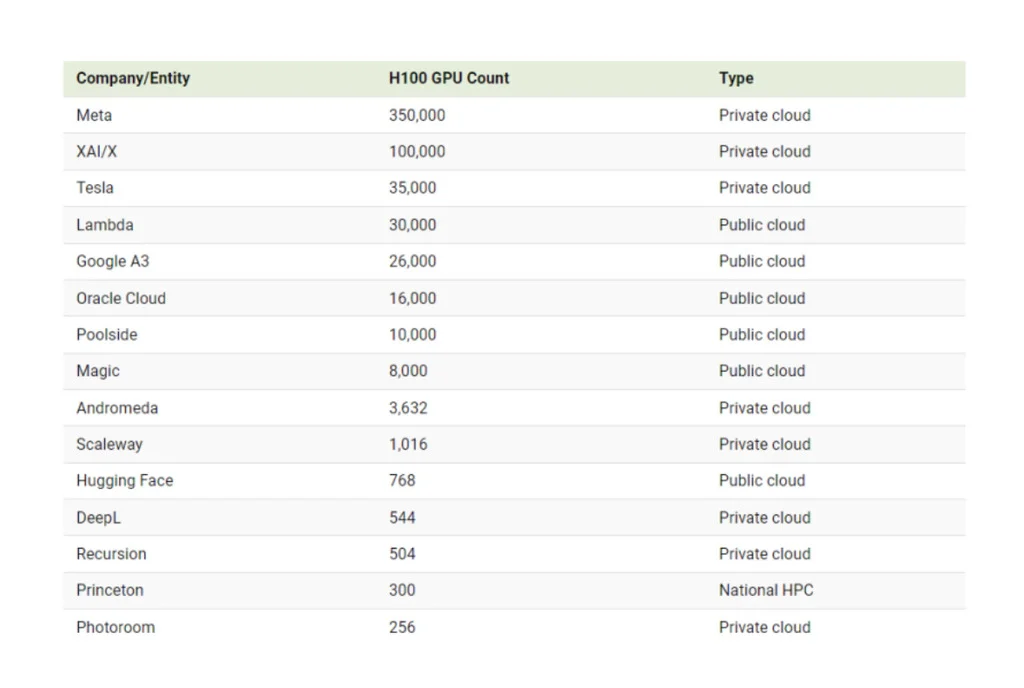1024x688 pixels.
Task: Select the Lambda row name
Action: coord(104,225)
